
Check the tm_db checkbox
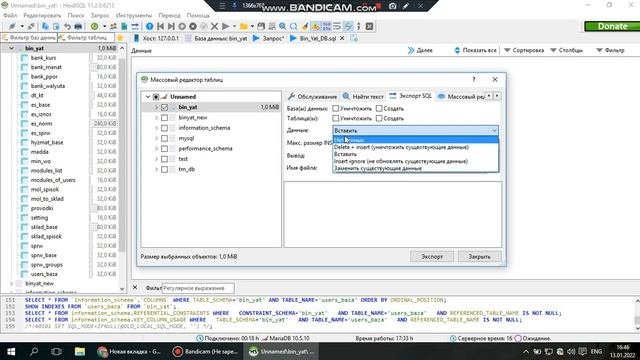tap(164, 169)
